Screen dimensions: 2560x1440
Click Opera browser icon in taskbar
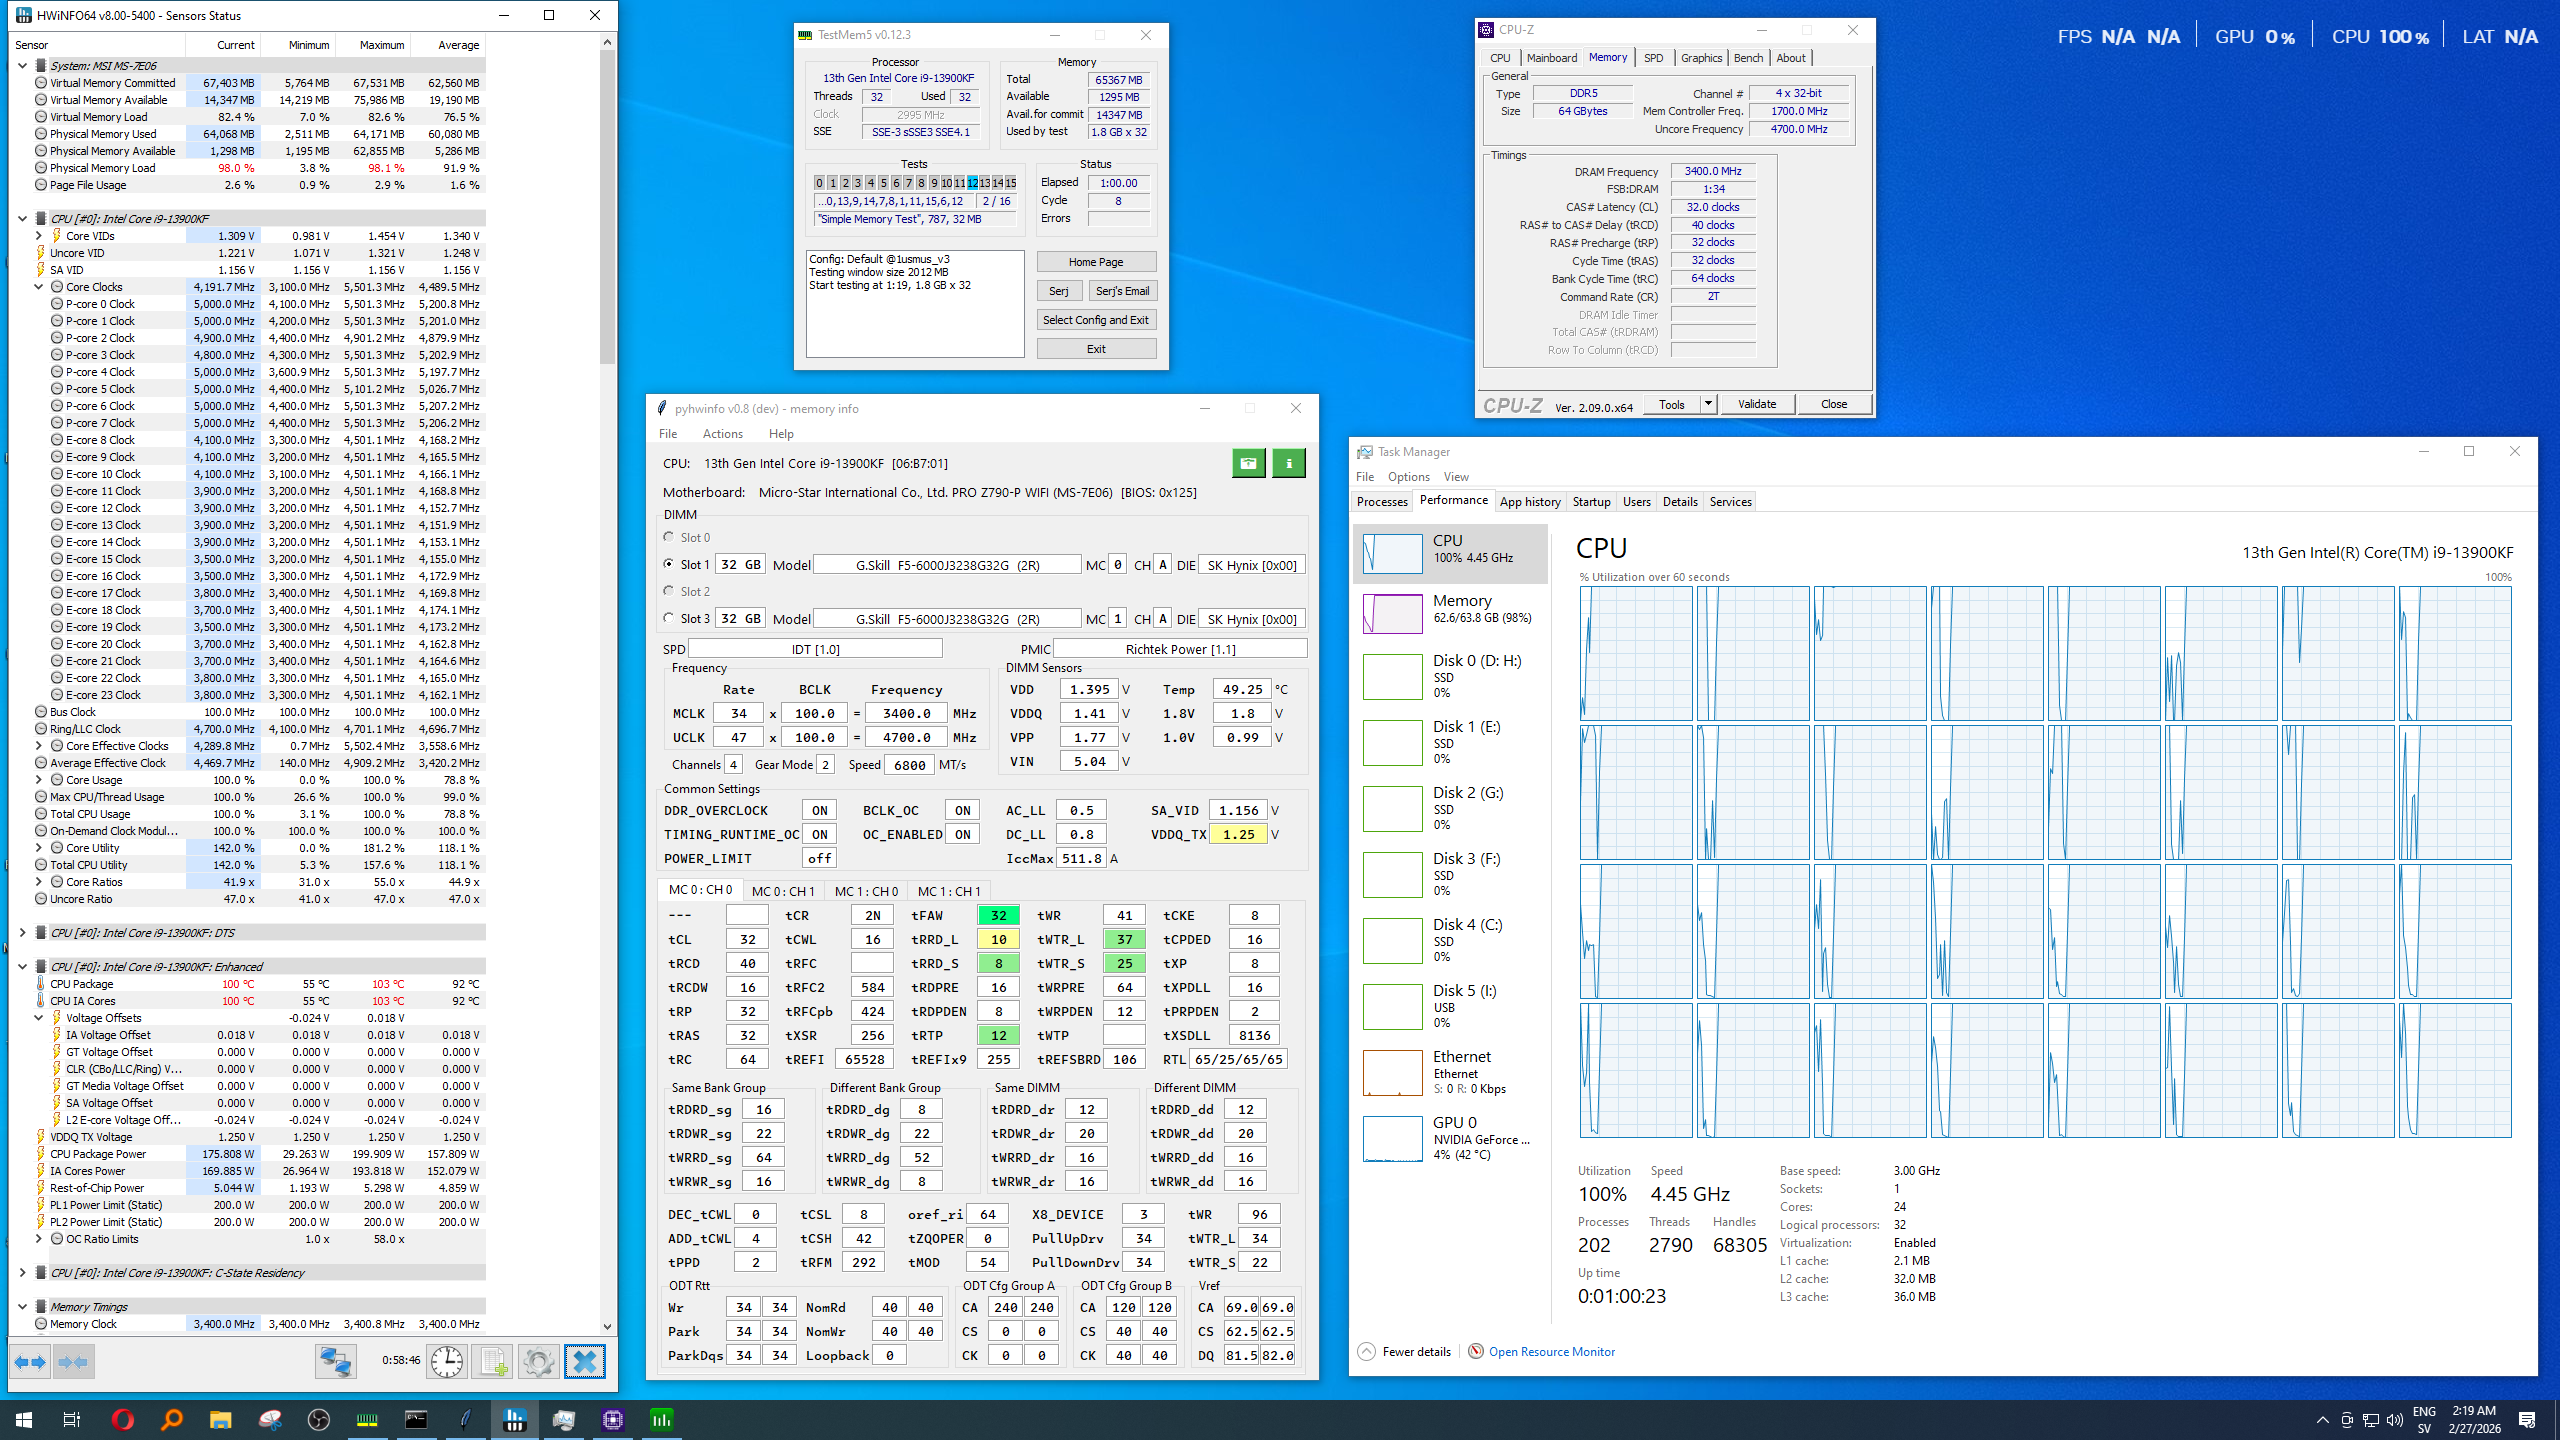123,1419
